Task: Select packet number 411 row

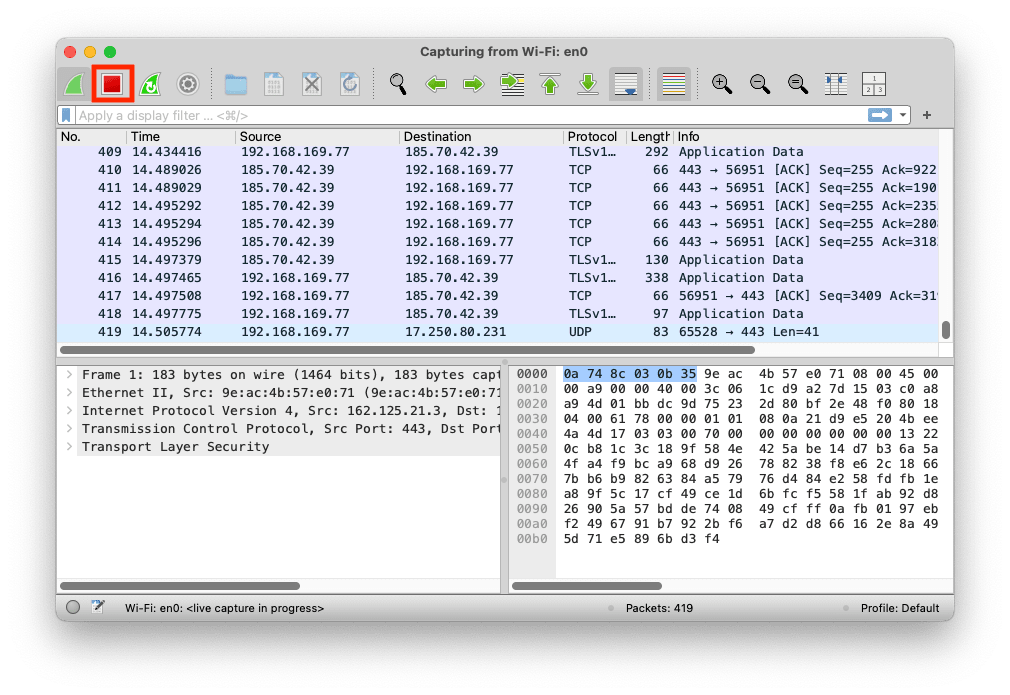Action: 497,188
